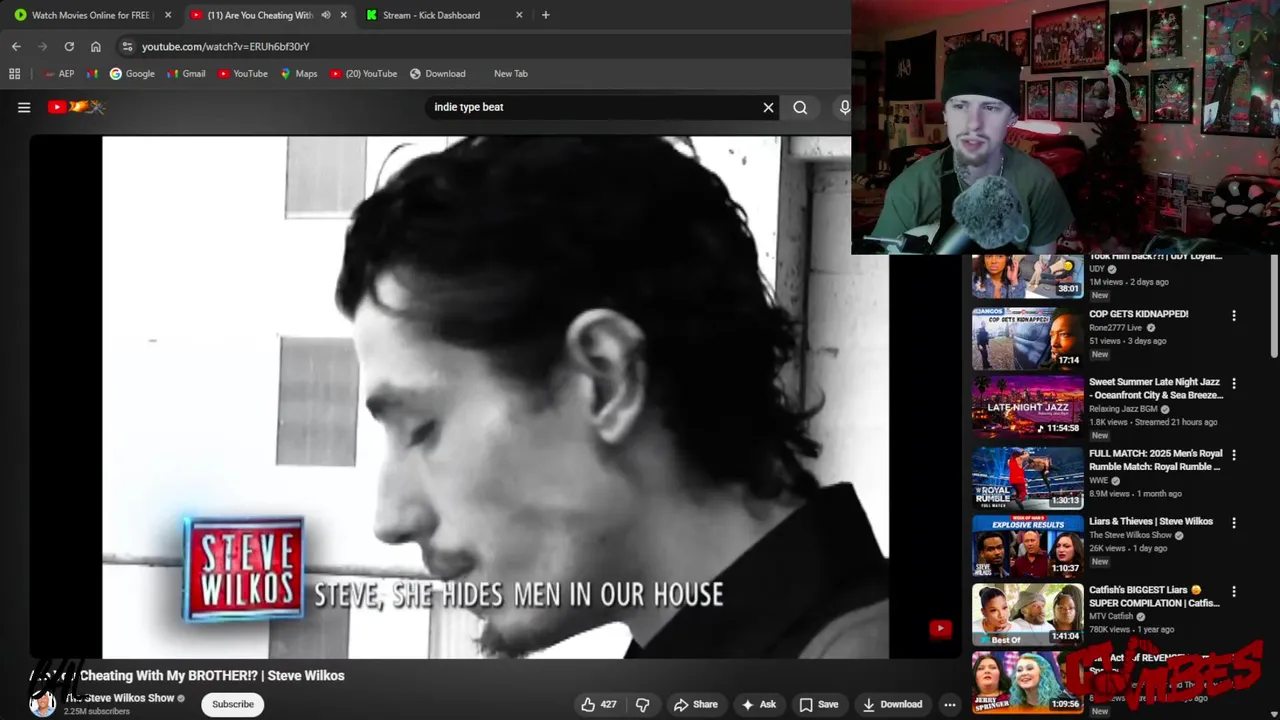
Task: Open options for Catfish's BIGGEST Liars video
Action: coord(1234,592)
